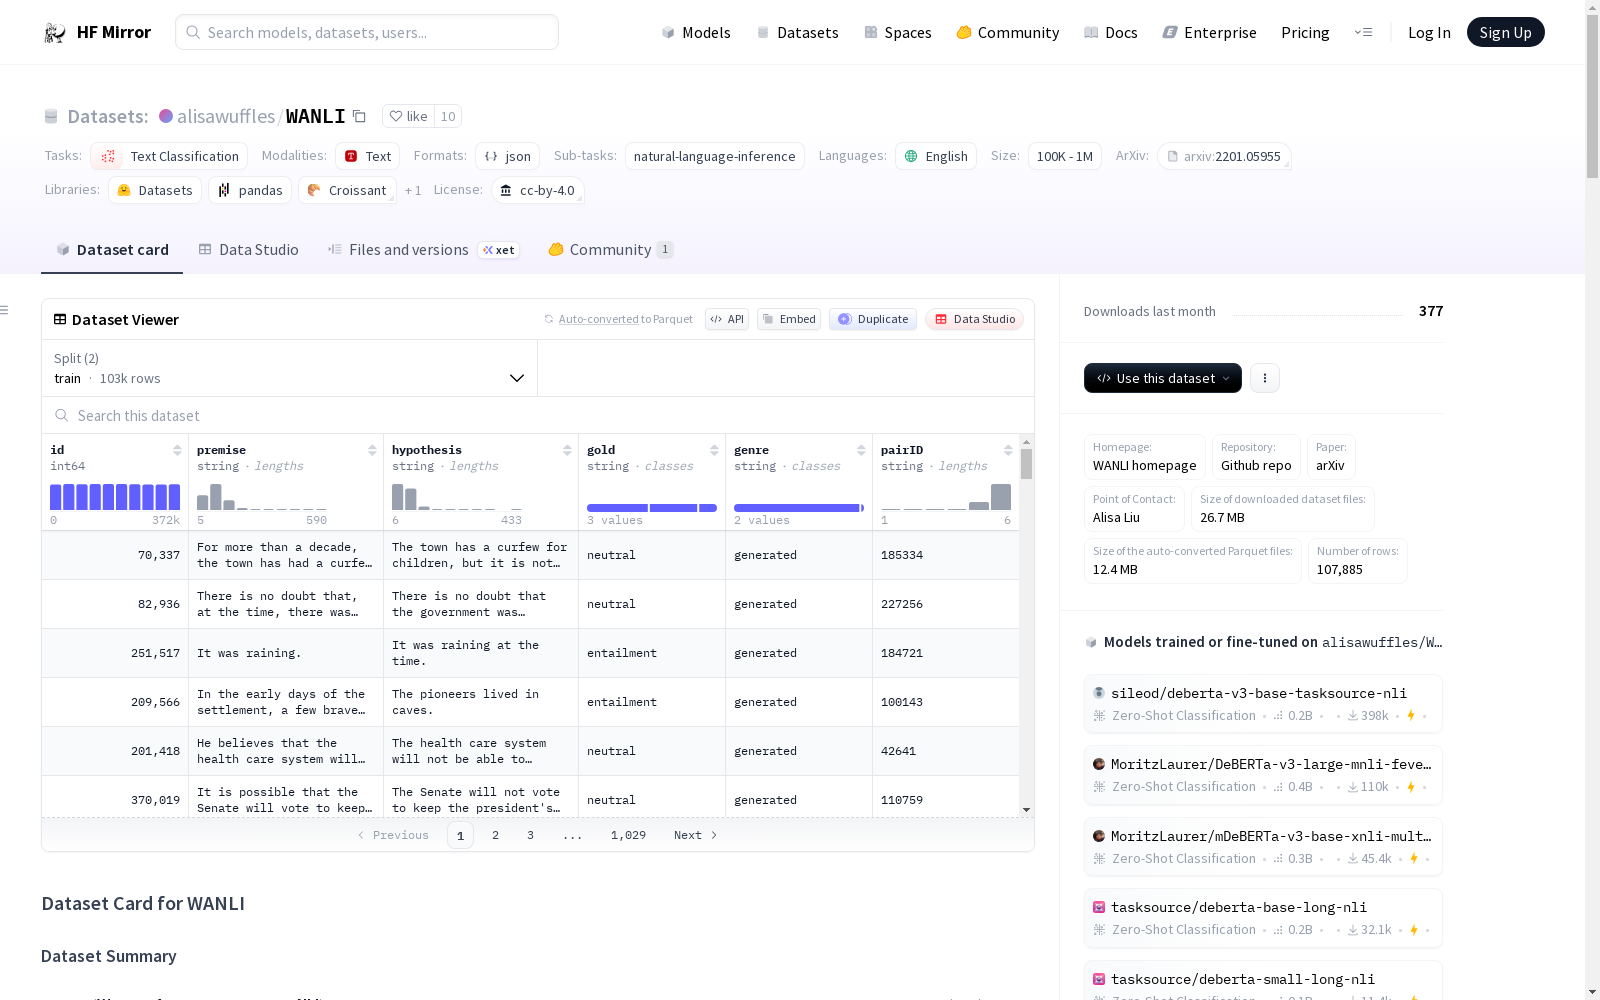Toggle sort on the id column

point(177,450)
